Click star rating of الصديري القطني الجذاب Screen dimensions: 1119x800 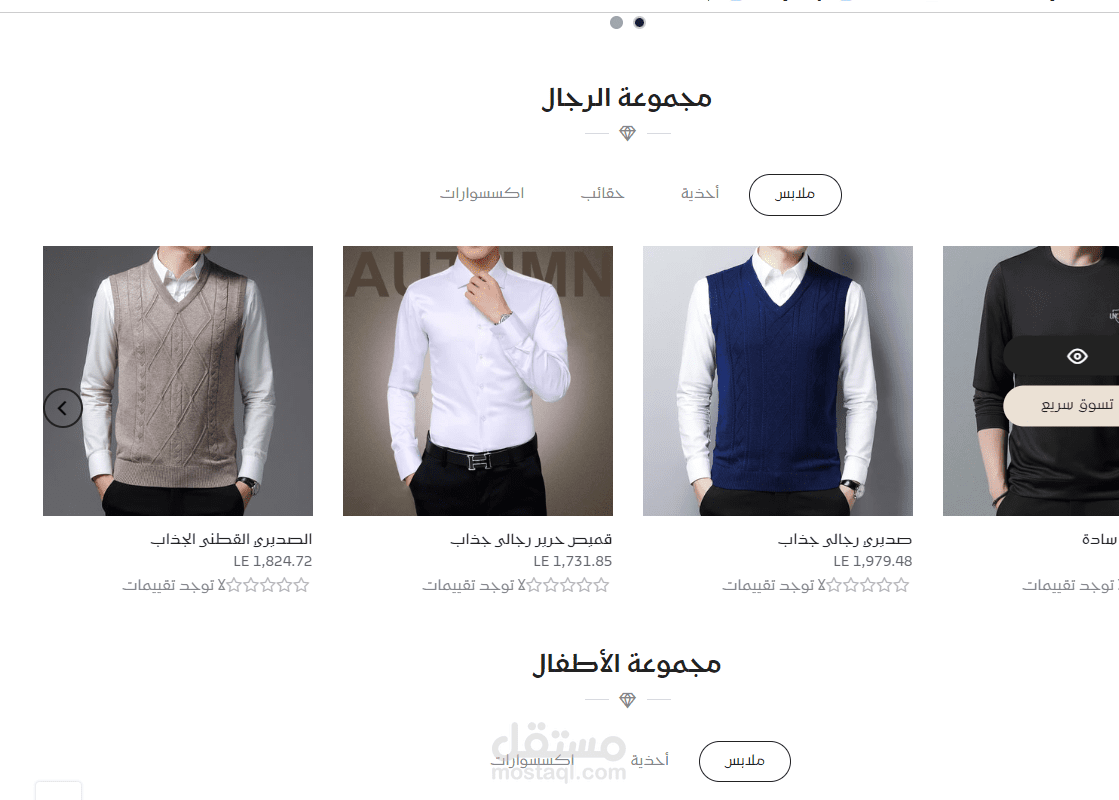coord(268,585)
